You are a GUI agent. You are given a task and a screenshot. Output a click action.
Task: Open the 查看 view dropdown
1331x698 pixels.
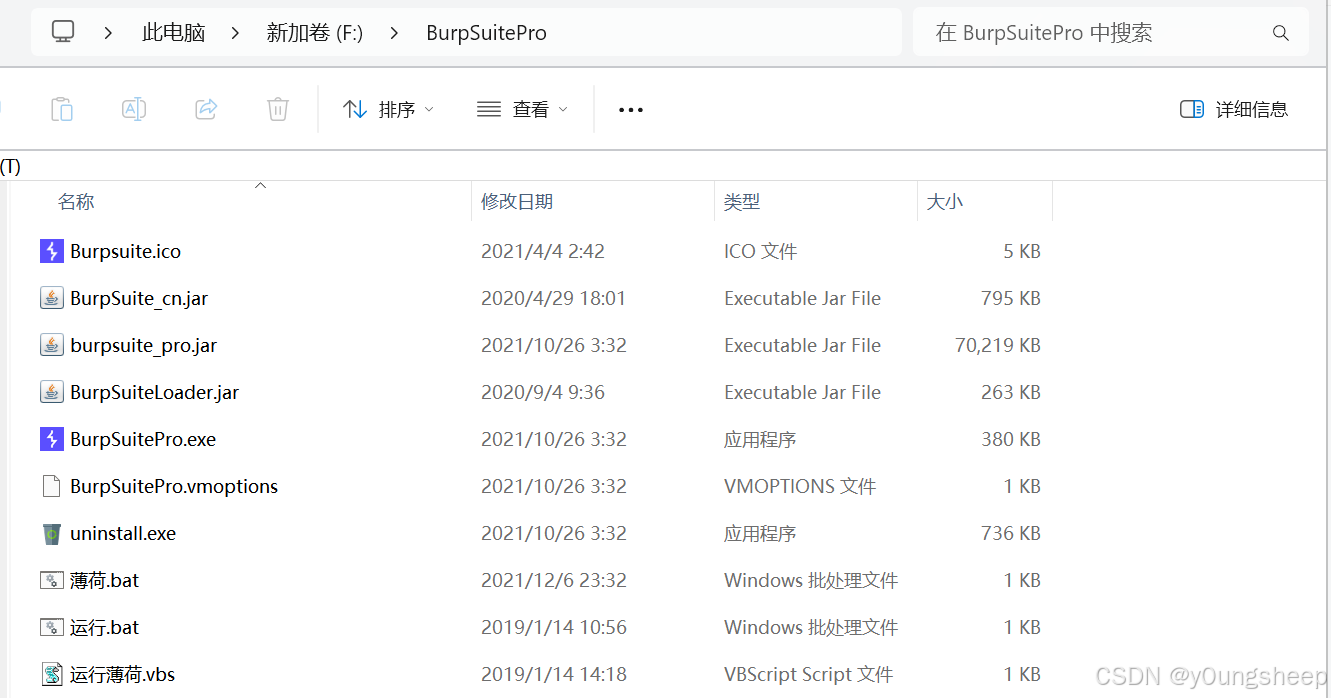pyautogui.click(x=522, y=109)
